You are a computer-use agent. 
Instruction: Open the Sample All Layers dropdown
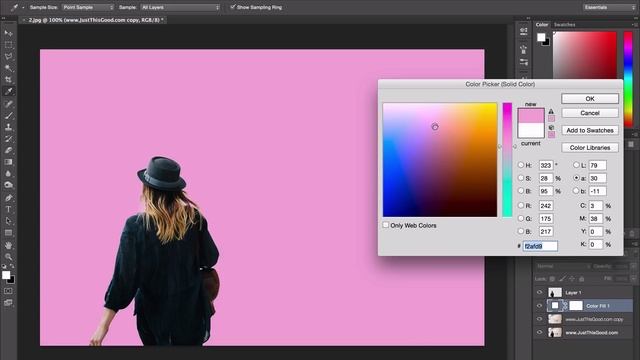point(180,7)
